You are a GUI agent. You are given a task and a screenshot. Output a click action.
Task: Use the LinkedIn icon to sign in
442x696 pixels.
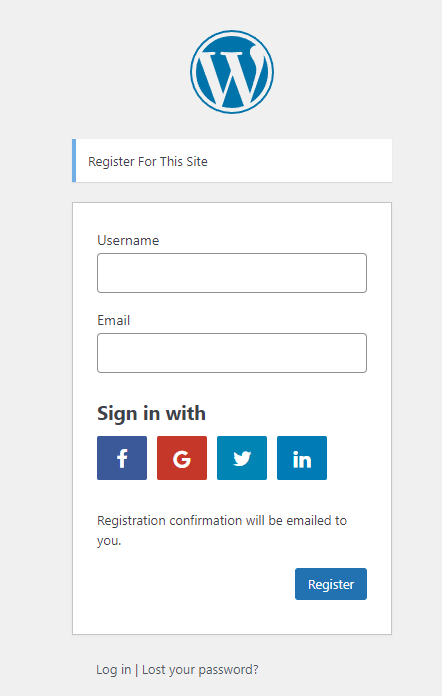pyautogui.click(x=302, y=458)
